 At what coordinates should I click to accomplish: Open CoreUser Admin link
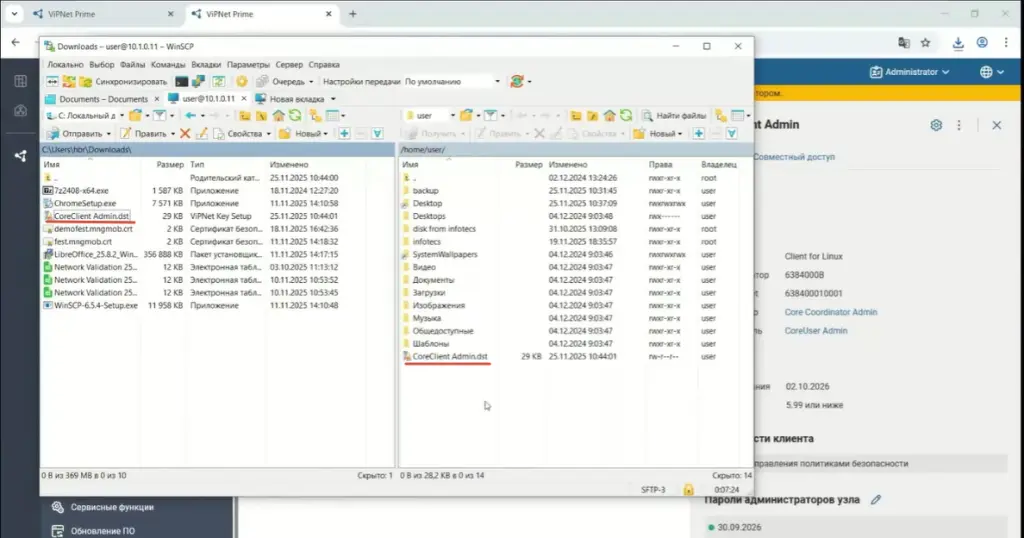click(816, 330)
